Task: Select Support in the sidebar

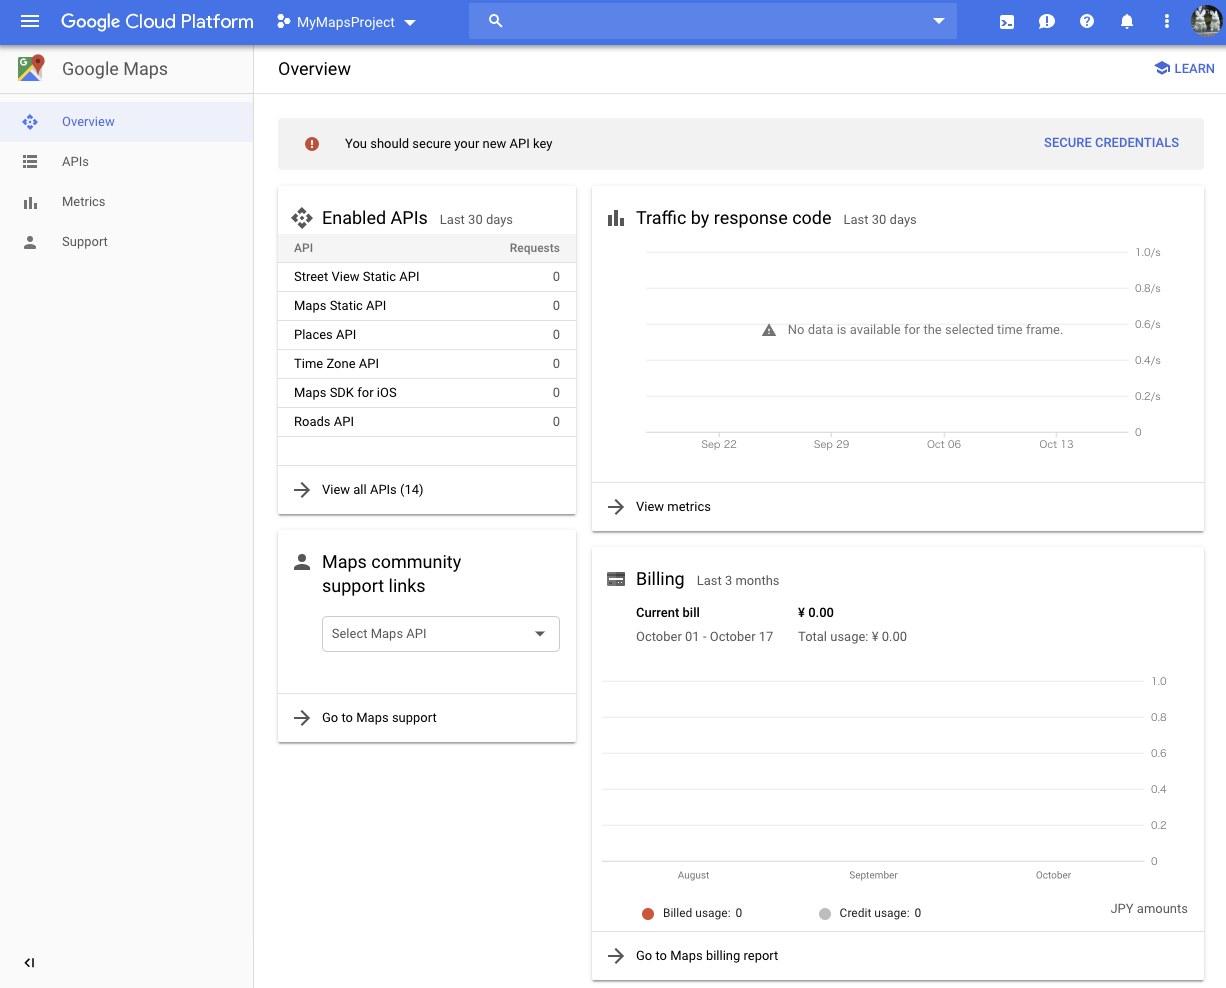Action: [x=84, y=242]
